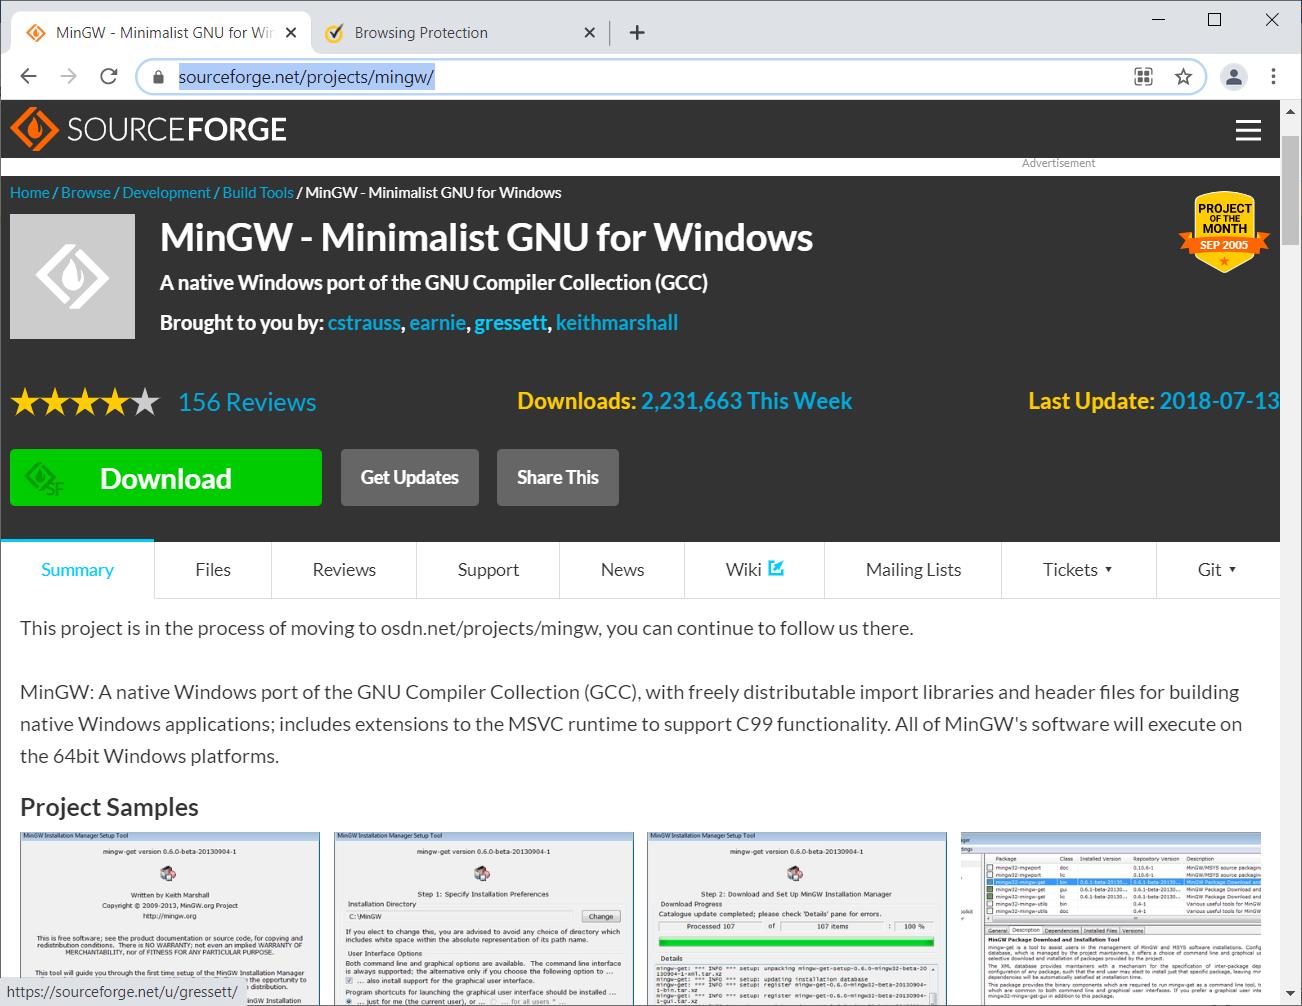
Task: Open the Installation Preferences sample thumbnail
Action: (483, 918)
